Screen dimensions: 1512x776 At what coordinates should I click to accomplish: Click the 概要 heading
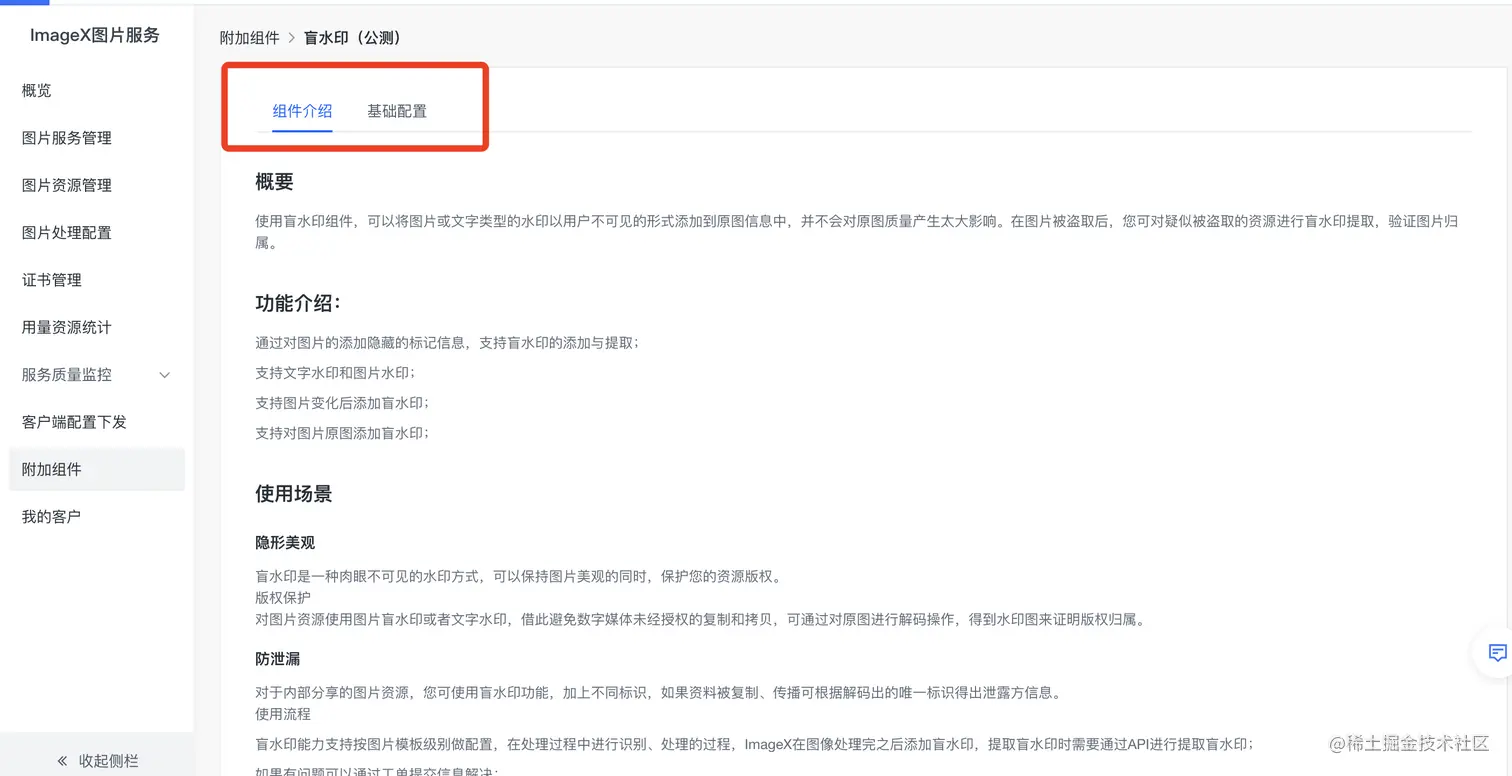274,182
